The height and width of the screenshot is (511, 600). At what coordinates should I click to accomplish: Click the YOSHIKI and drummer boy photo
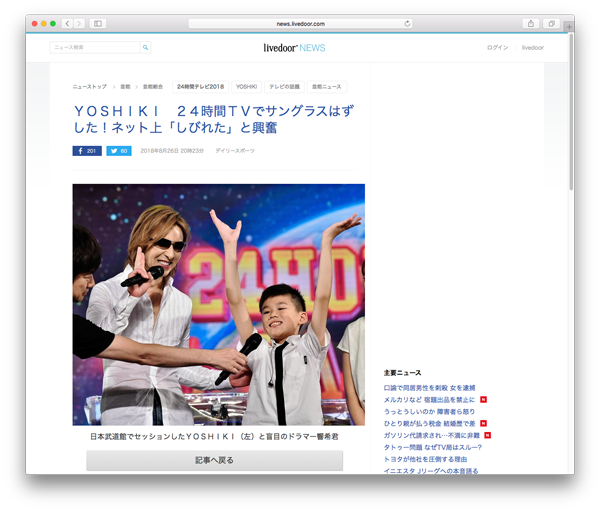coord(218,305)
